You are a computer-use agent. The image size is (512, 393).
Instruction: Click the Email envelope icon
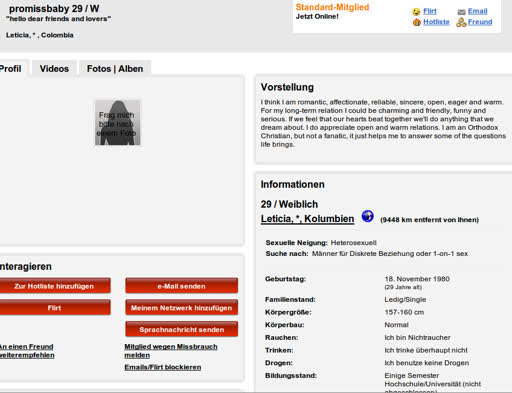click(x=461, y=12)
